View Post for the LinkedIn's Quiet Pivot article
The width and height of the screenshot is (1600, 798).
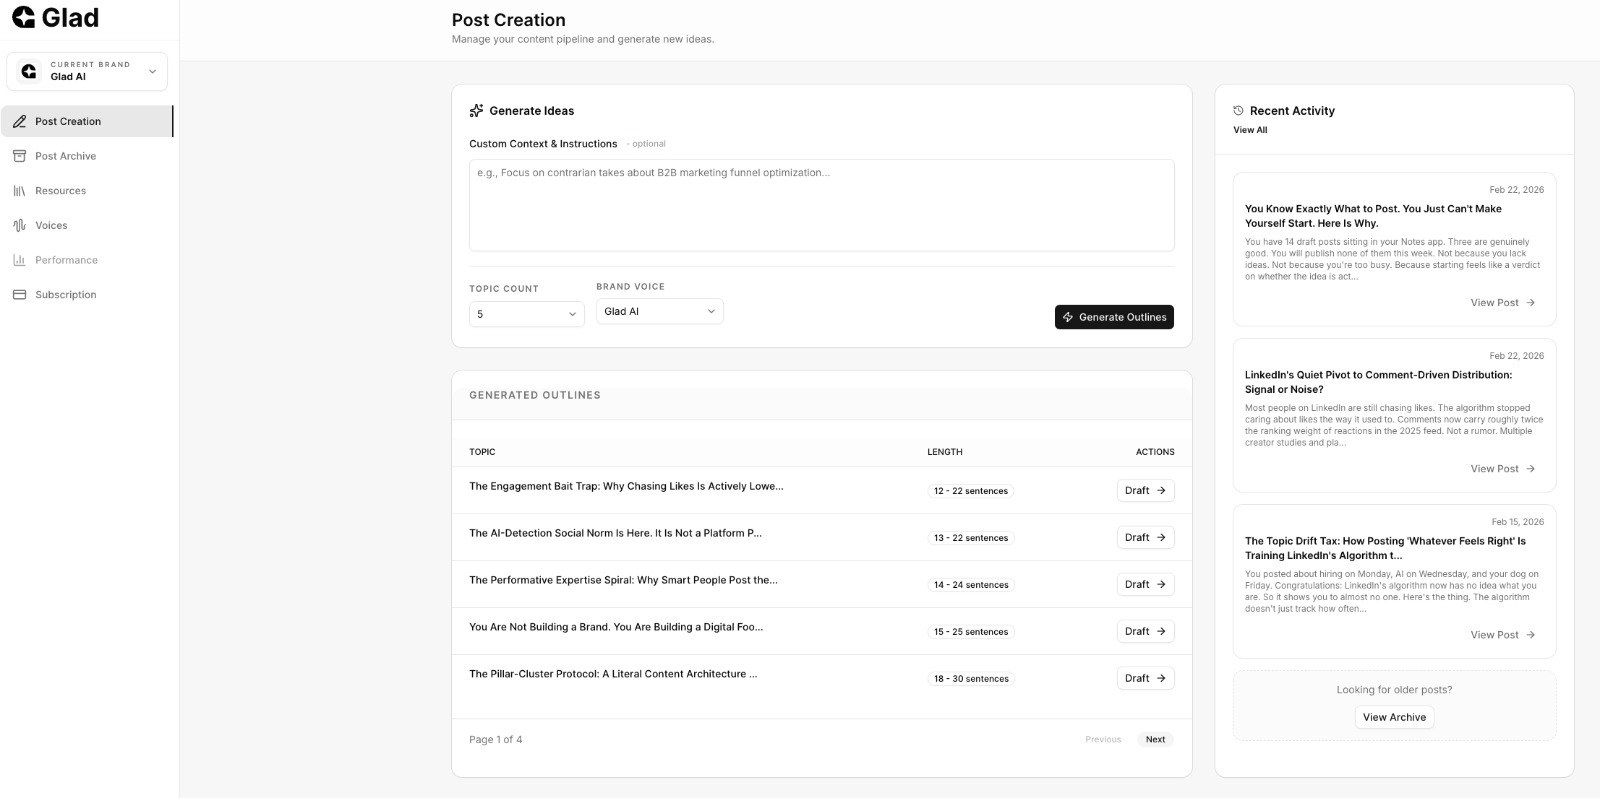[x=1502, y=469]
